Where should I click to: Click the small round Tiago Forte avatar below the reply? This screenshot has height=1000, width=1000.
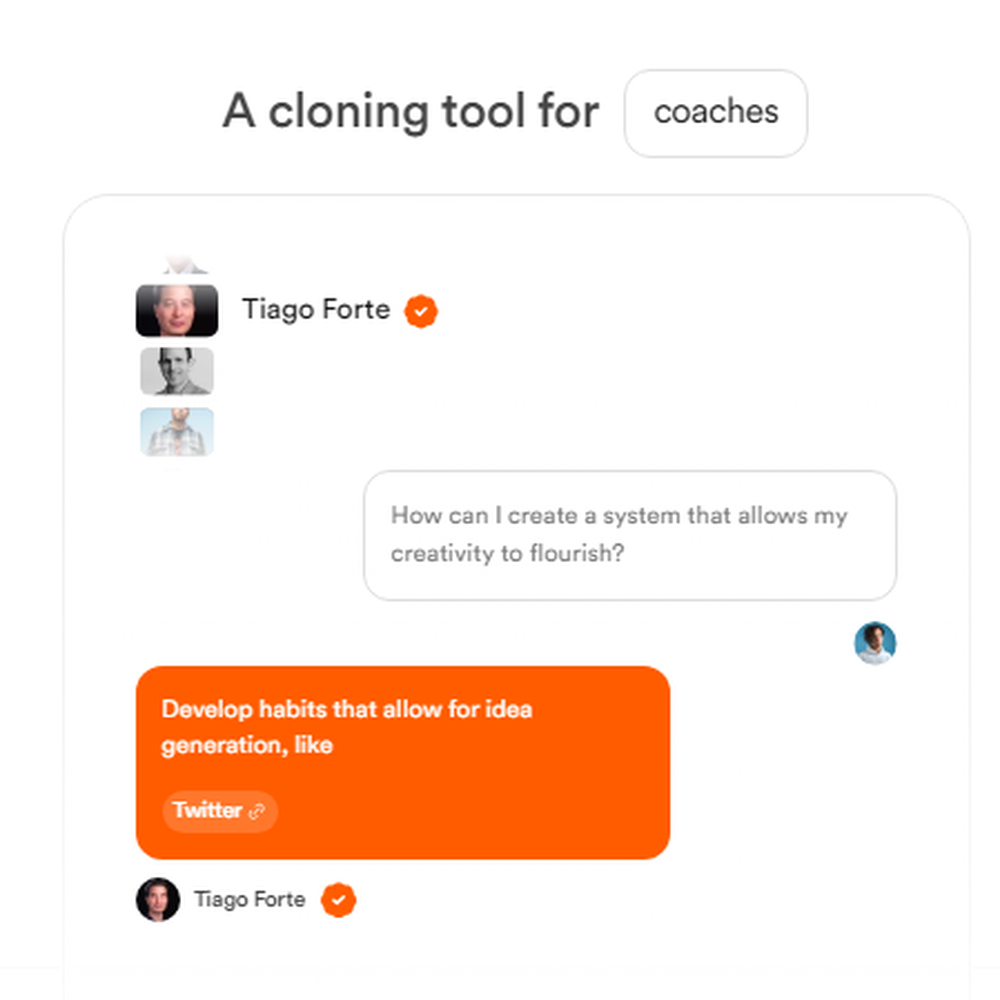pyautogui.click(x=158, y=899)
